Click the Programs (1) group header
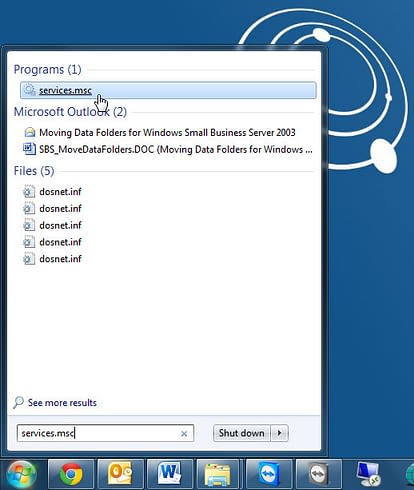This screenshot has height=490, width=414. click(47, 69)
